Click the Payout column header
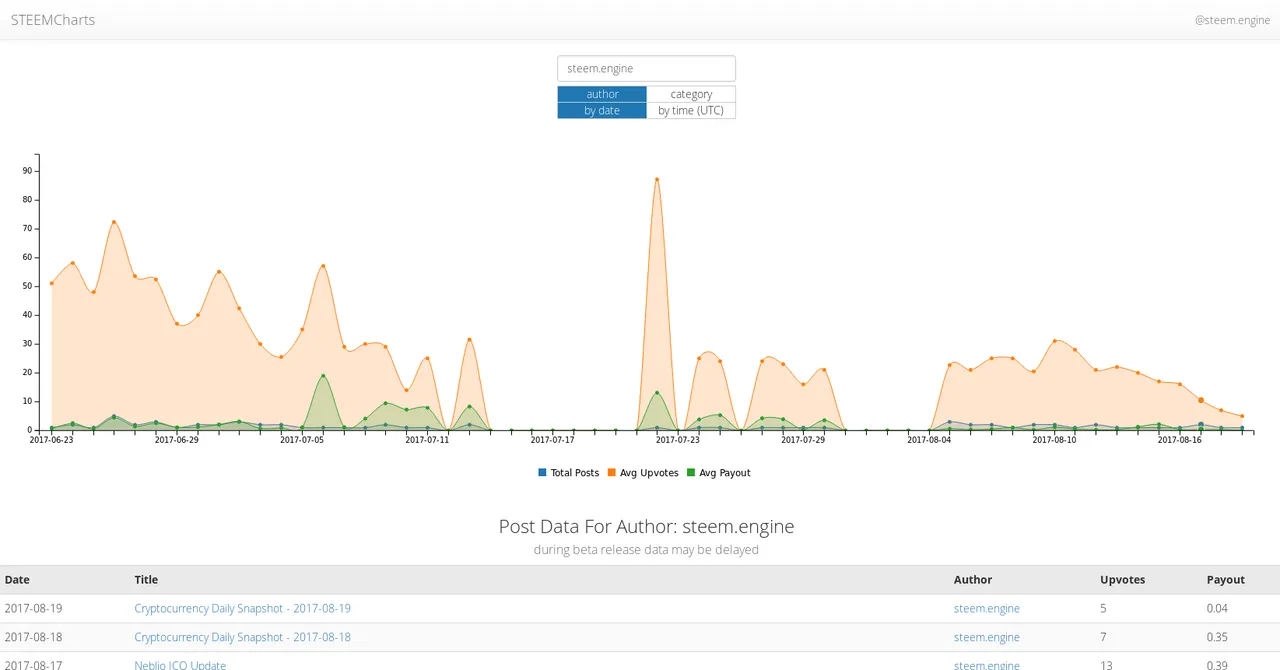 tap(1226, 579)
